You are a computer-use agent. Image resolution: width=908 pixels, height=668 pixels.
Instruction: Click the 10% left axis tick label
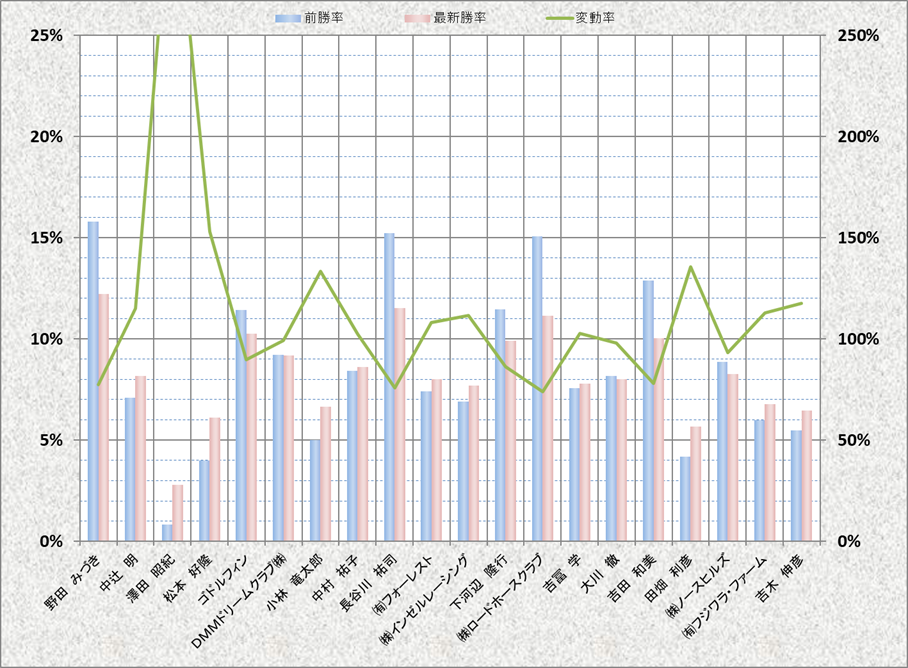click(x=47, y=339)
